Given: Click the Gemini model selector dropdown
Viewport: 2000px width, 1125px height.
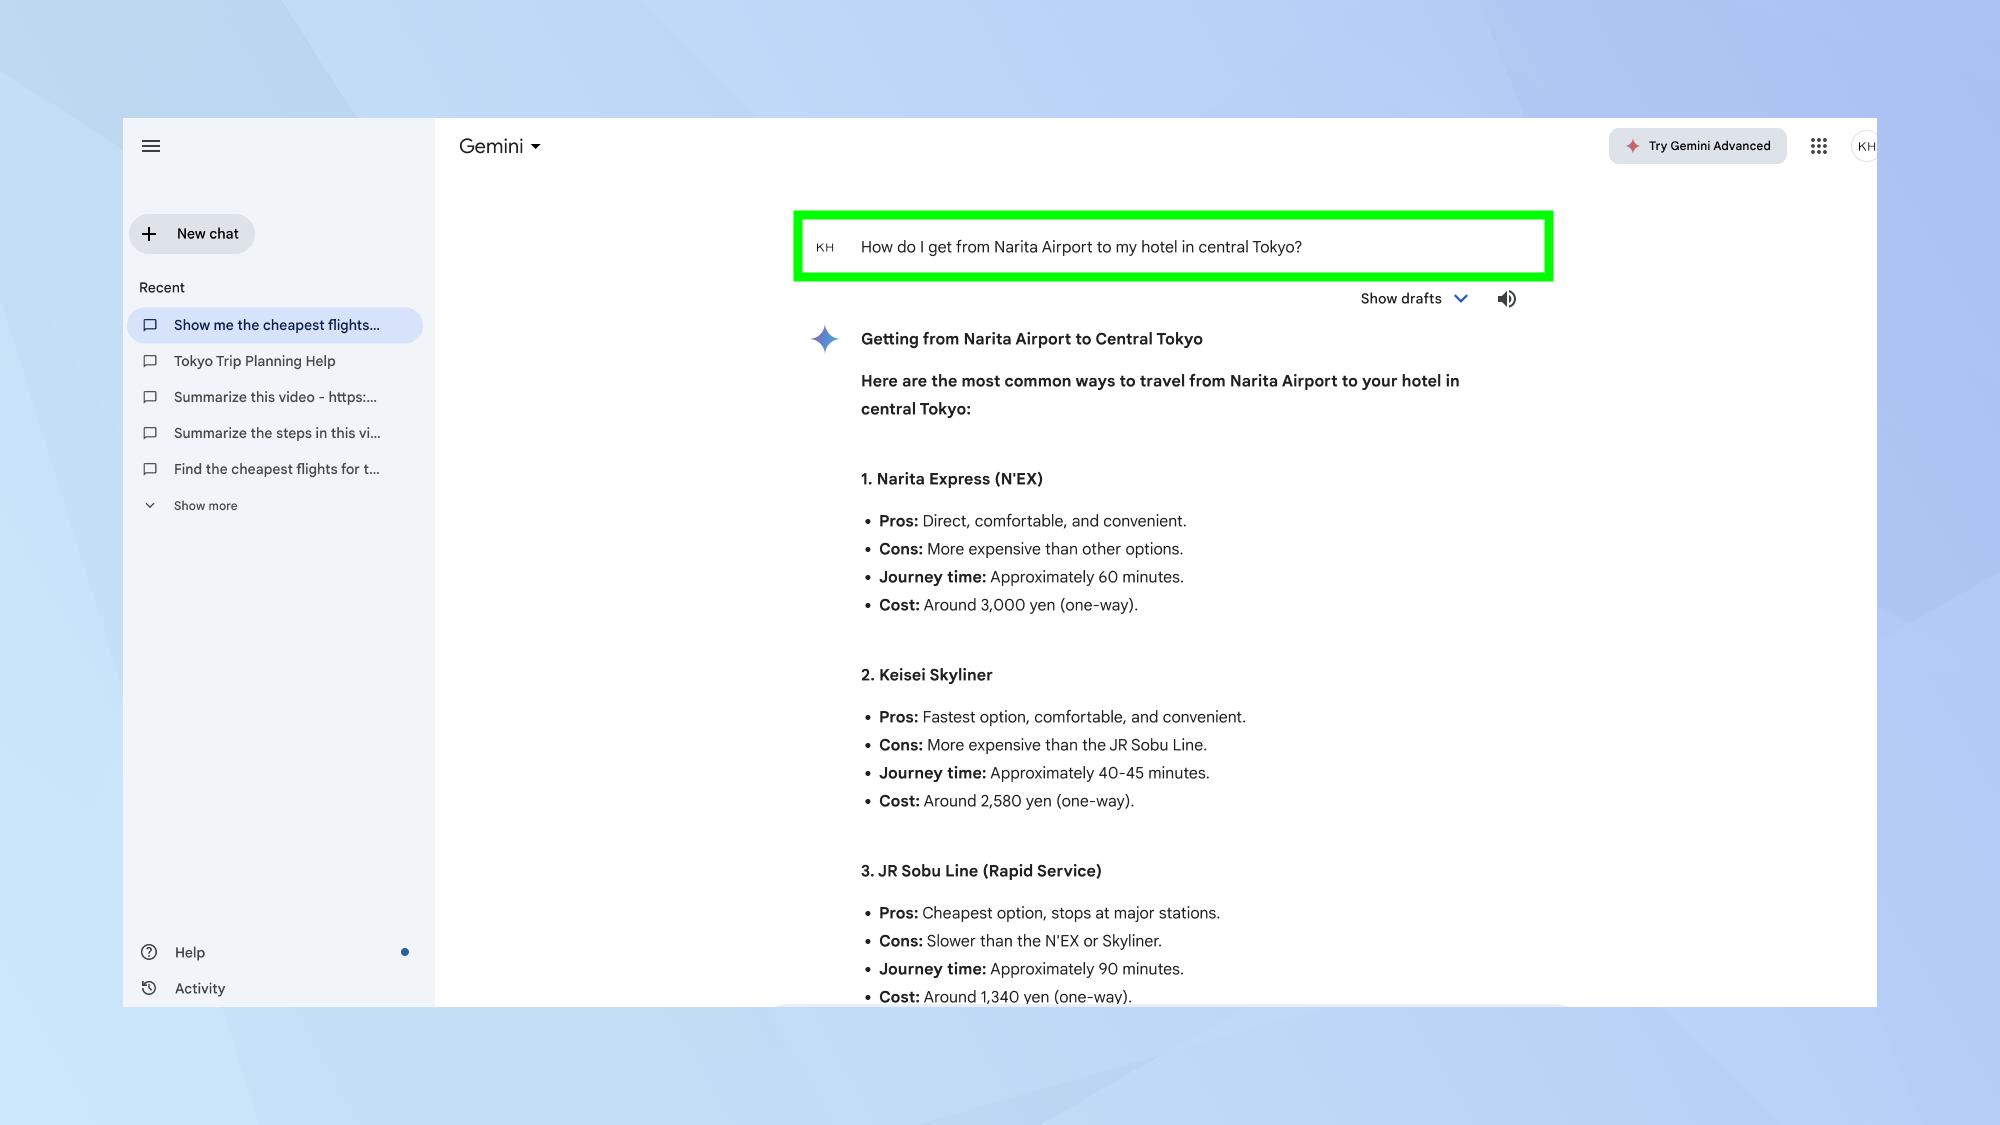Looking at the screenshot, I should tap(499, 147).
